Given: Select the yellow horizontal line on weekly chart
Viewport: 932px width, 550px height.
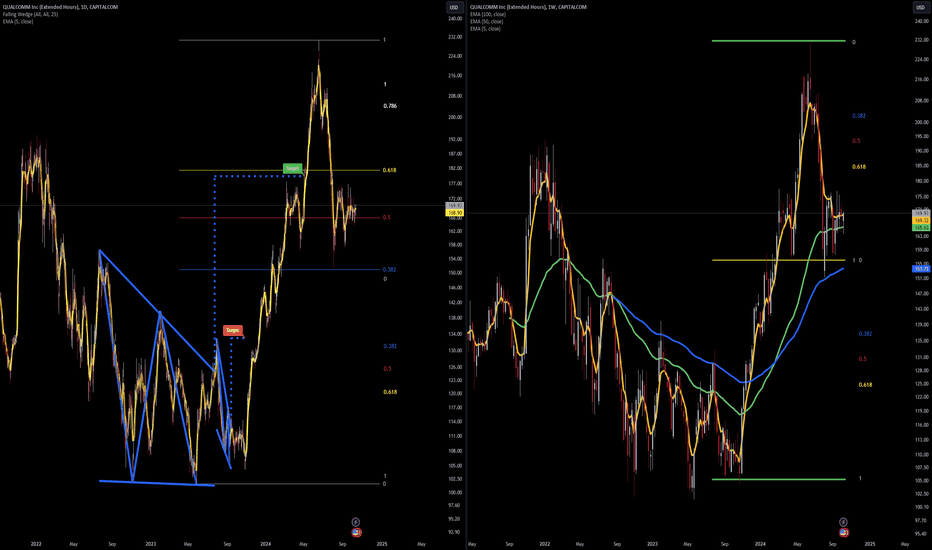Looking at the screenshot, I should pos(779,260).
